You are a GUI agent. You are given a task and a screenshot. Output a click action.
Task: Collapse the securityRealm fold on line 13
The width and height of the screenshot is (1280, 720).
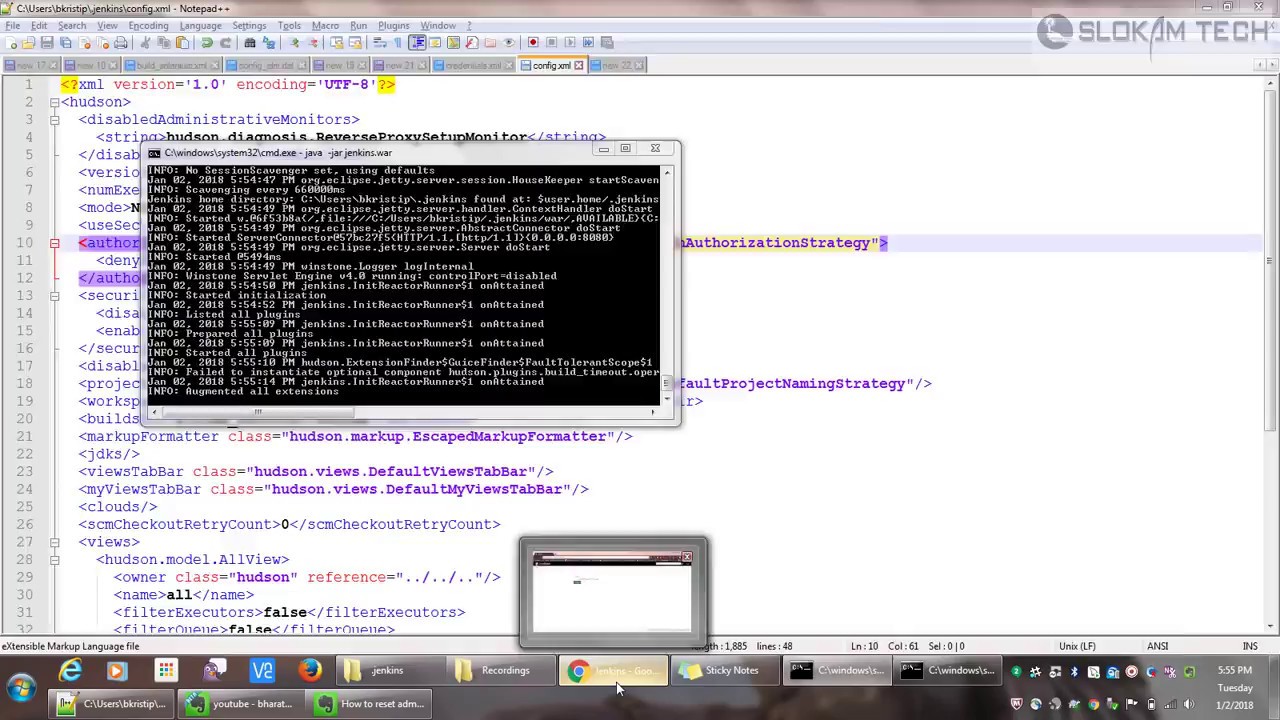(55, 296)
